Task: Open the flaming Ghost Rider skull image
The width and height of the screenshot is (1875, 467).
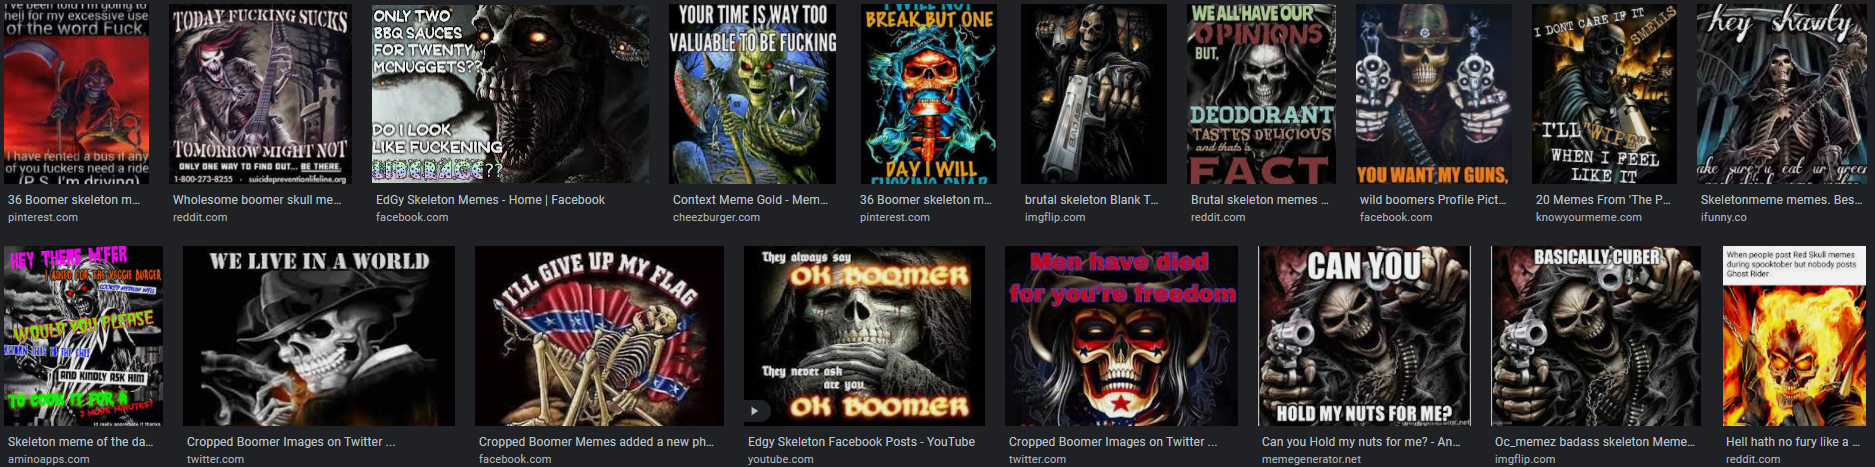Action: point(1794,336)
